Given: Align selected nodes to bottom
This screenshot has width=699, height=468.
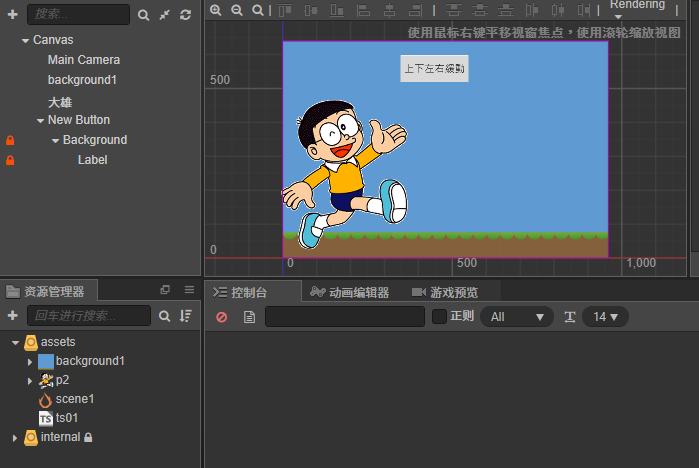Looking at the screenshot, I should coord(337,10).
